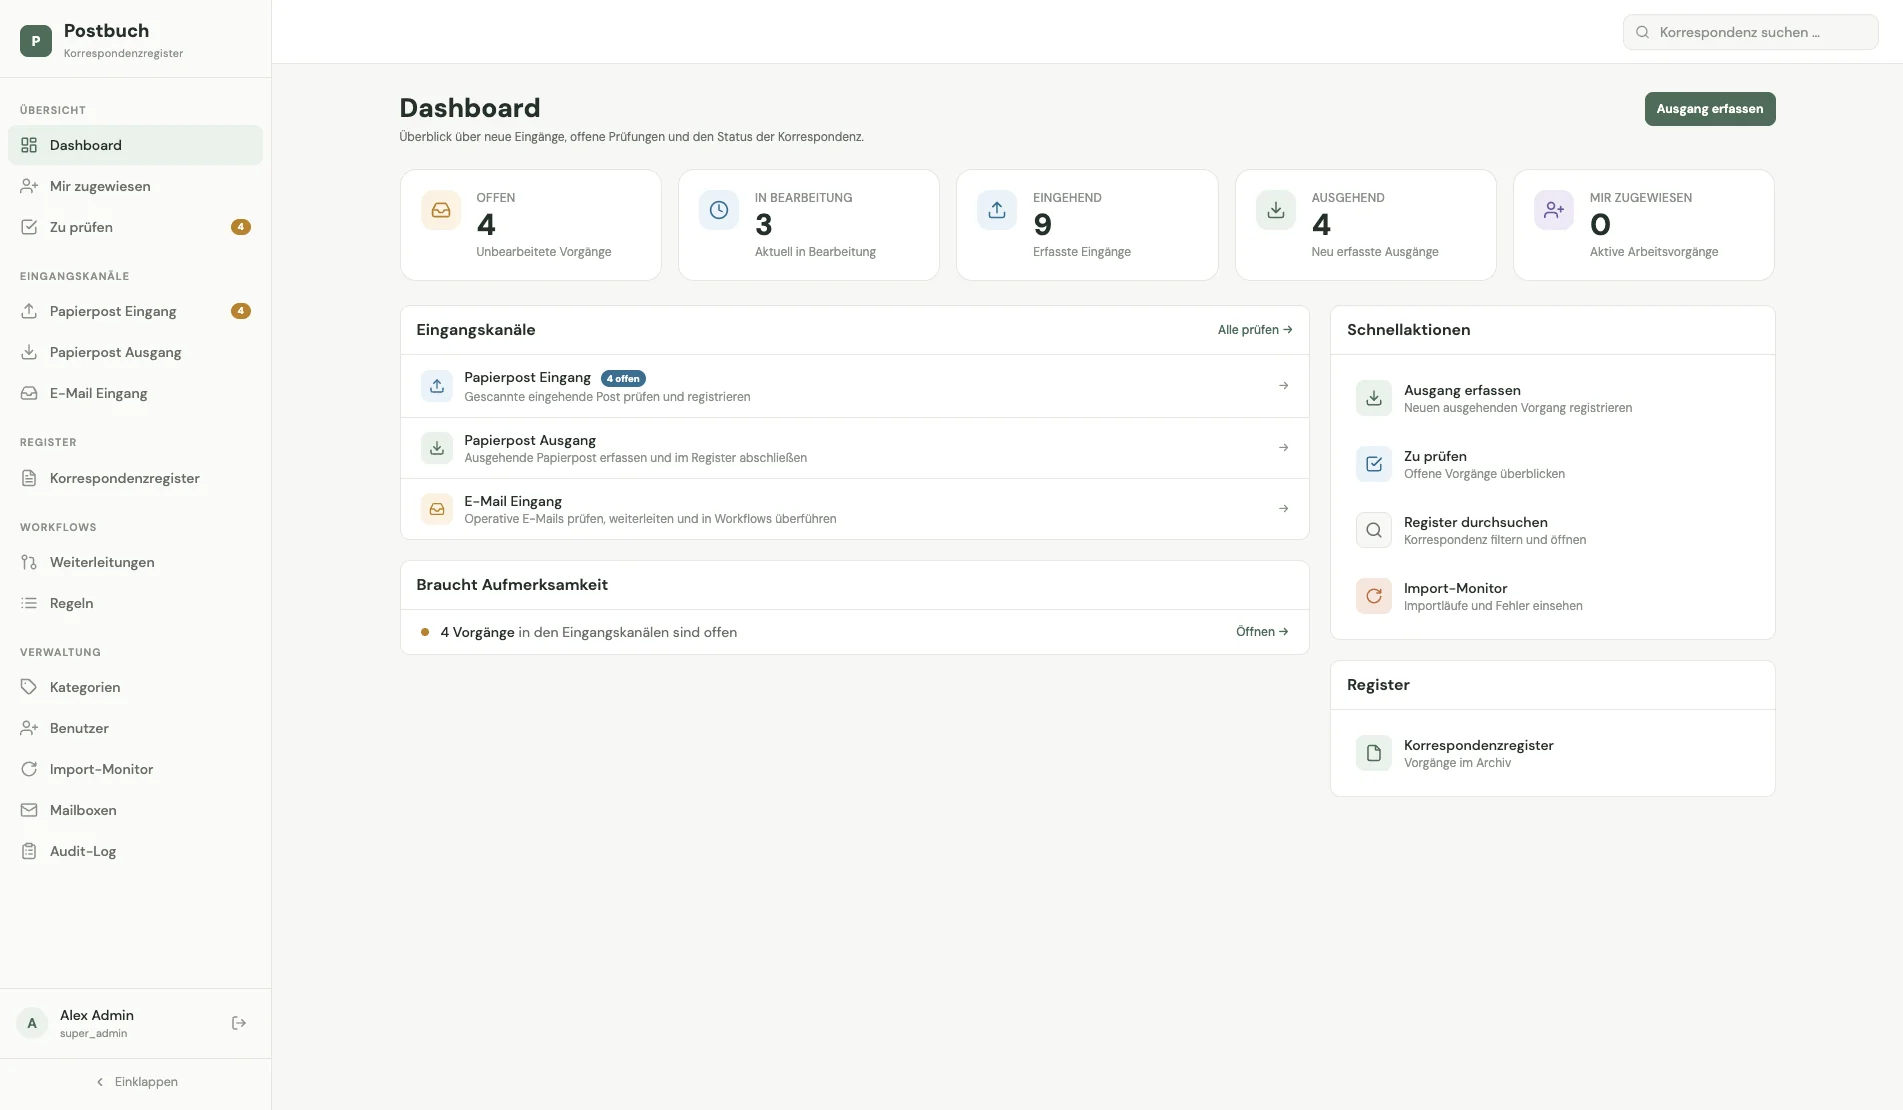Click the 4 offen badge
This screenshot has height=1110, width=1903.
point(623,378)
